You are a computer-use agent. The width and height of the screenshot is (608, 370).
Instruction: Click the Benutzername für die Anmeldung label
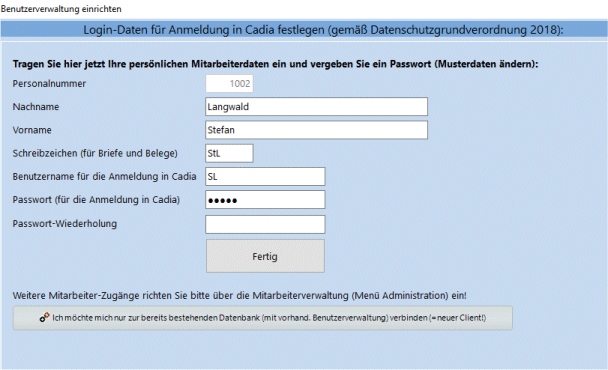click(x=104, y=176)
